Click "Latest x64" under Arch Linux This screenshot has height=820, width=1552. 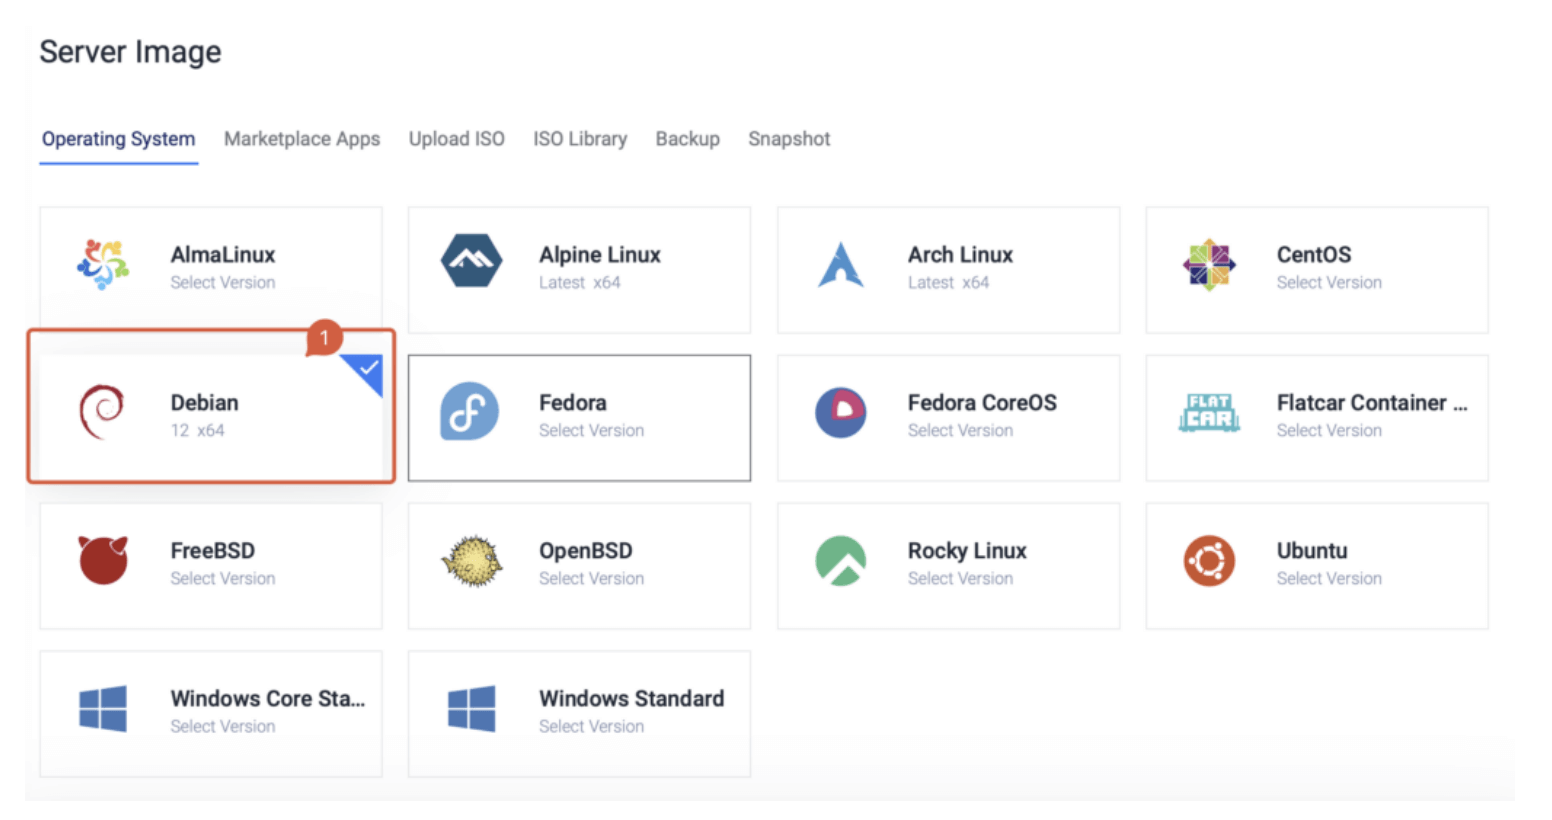948,283
